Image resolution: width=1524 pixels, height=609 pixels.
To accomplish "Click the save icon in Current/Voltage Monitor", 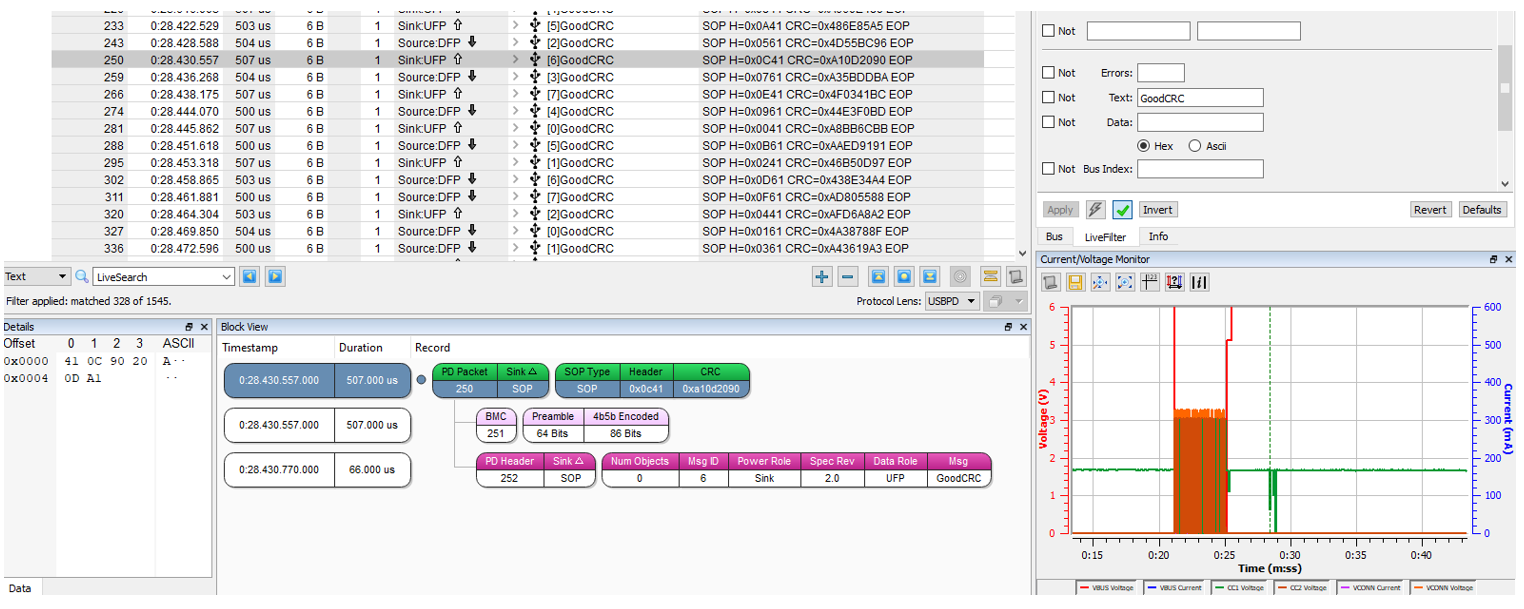I will point(1075,283).
